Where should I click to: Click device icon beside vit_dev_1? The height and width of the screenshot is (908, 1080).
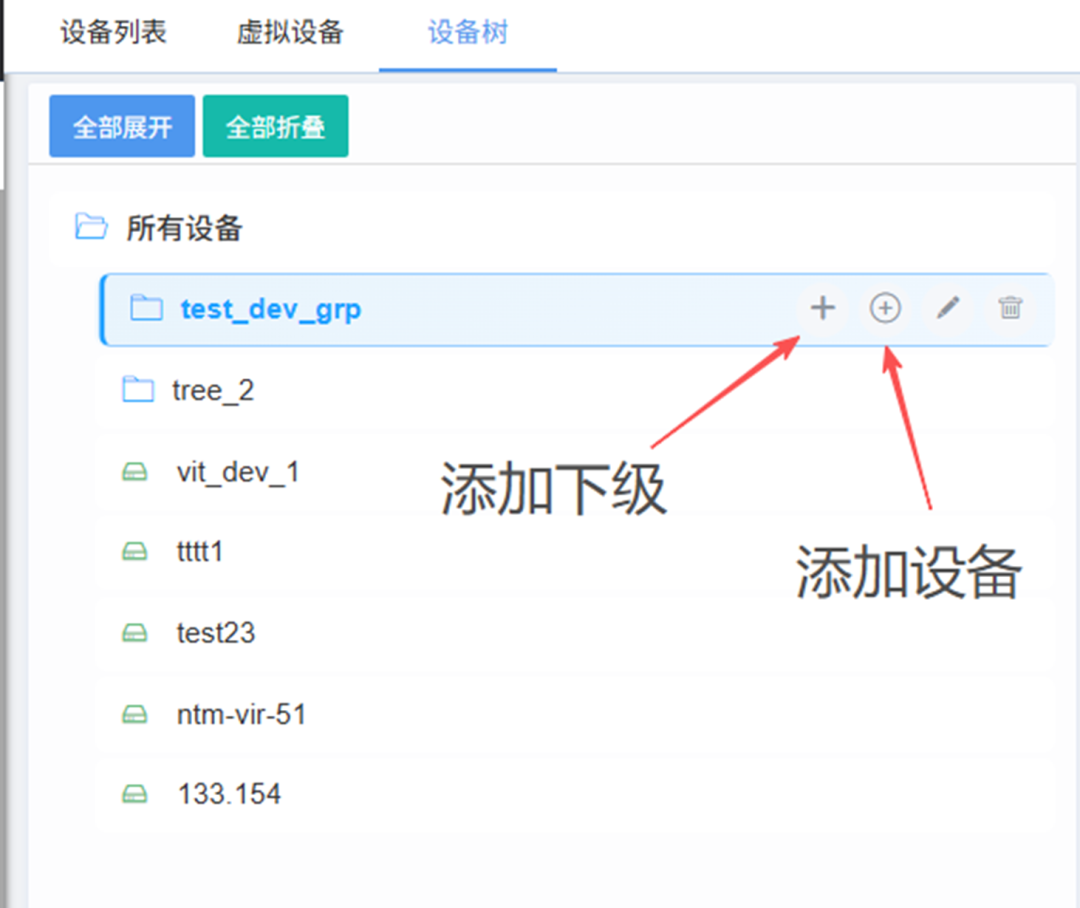[x=134, y=472]
